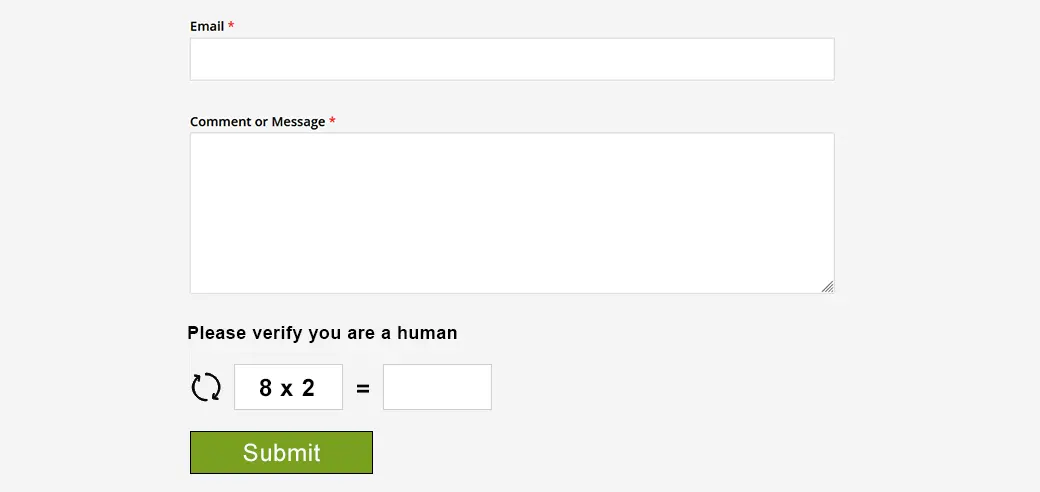Click the Email field label
The image size is (1040, 492).
pyautogui.click(x=207, y=26)
